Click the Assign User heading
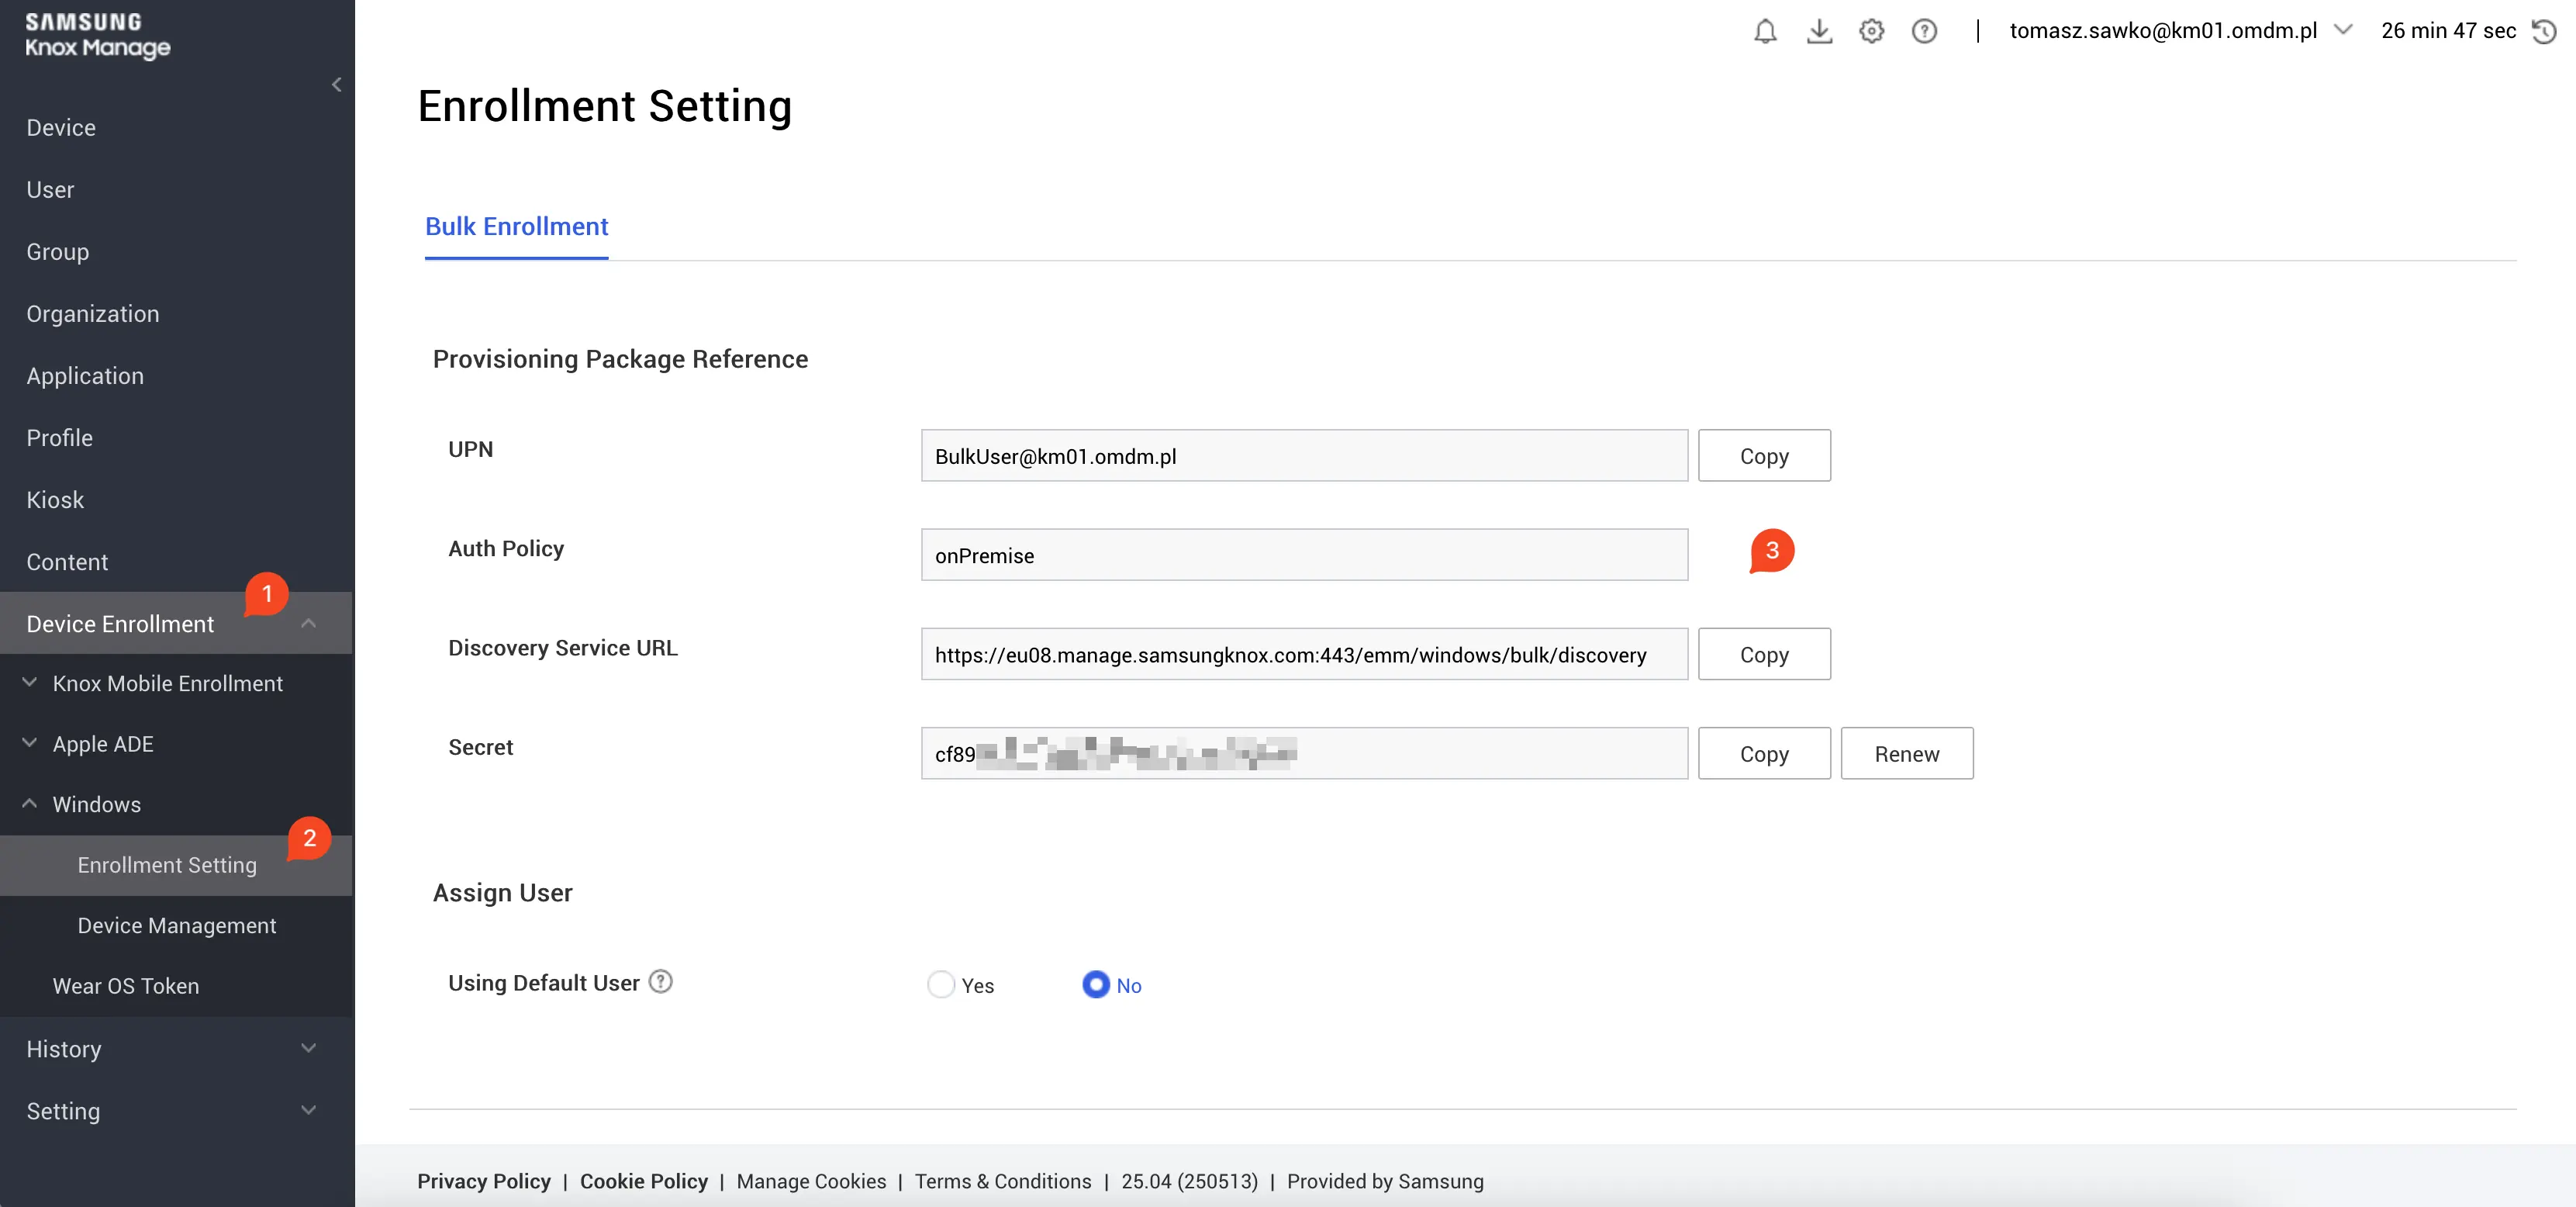The image size is (2576, 1207). [x=502, y=892]
